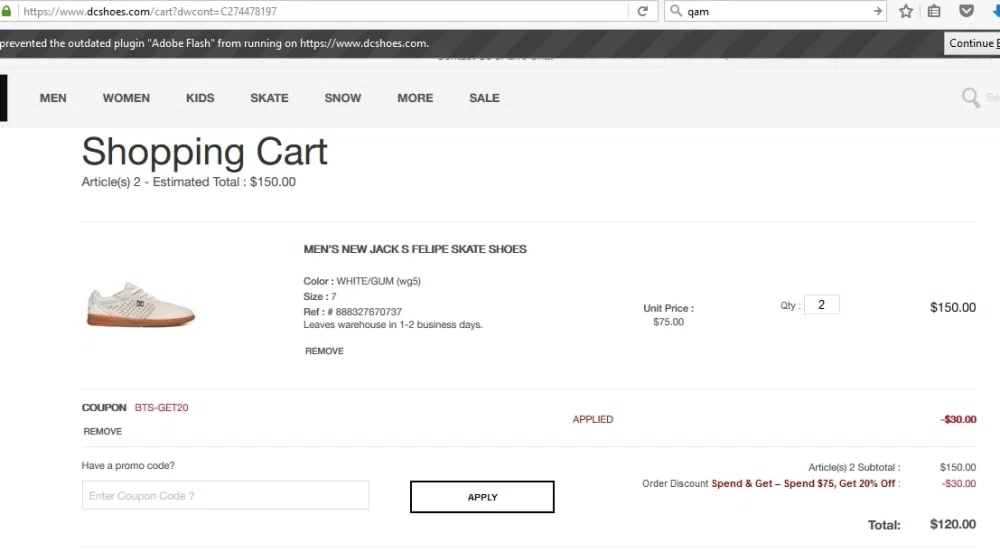Screen dimensions: 1000x552
Task: Click the Spend & Get discount description
Action: coord(803,484)
